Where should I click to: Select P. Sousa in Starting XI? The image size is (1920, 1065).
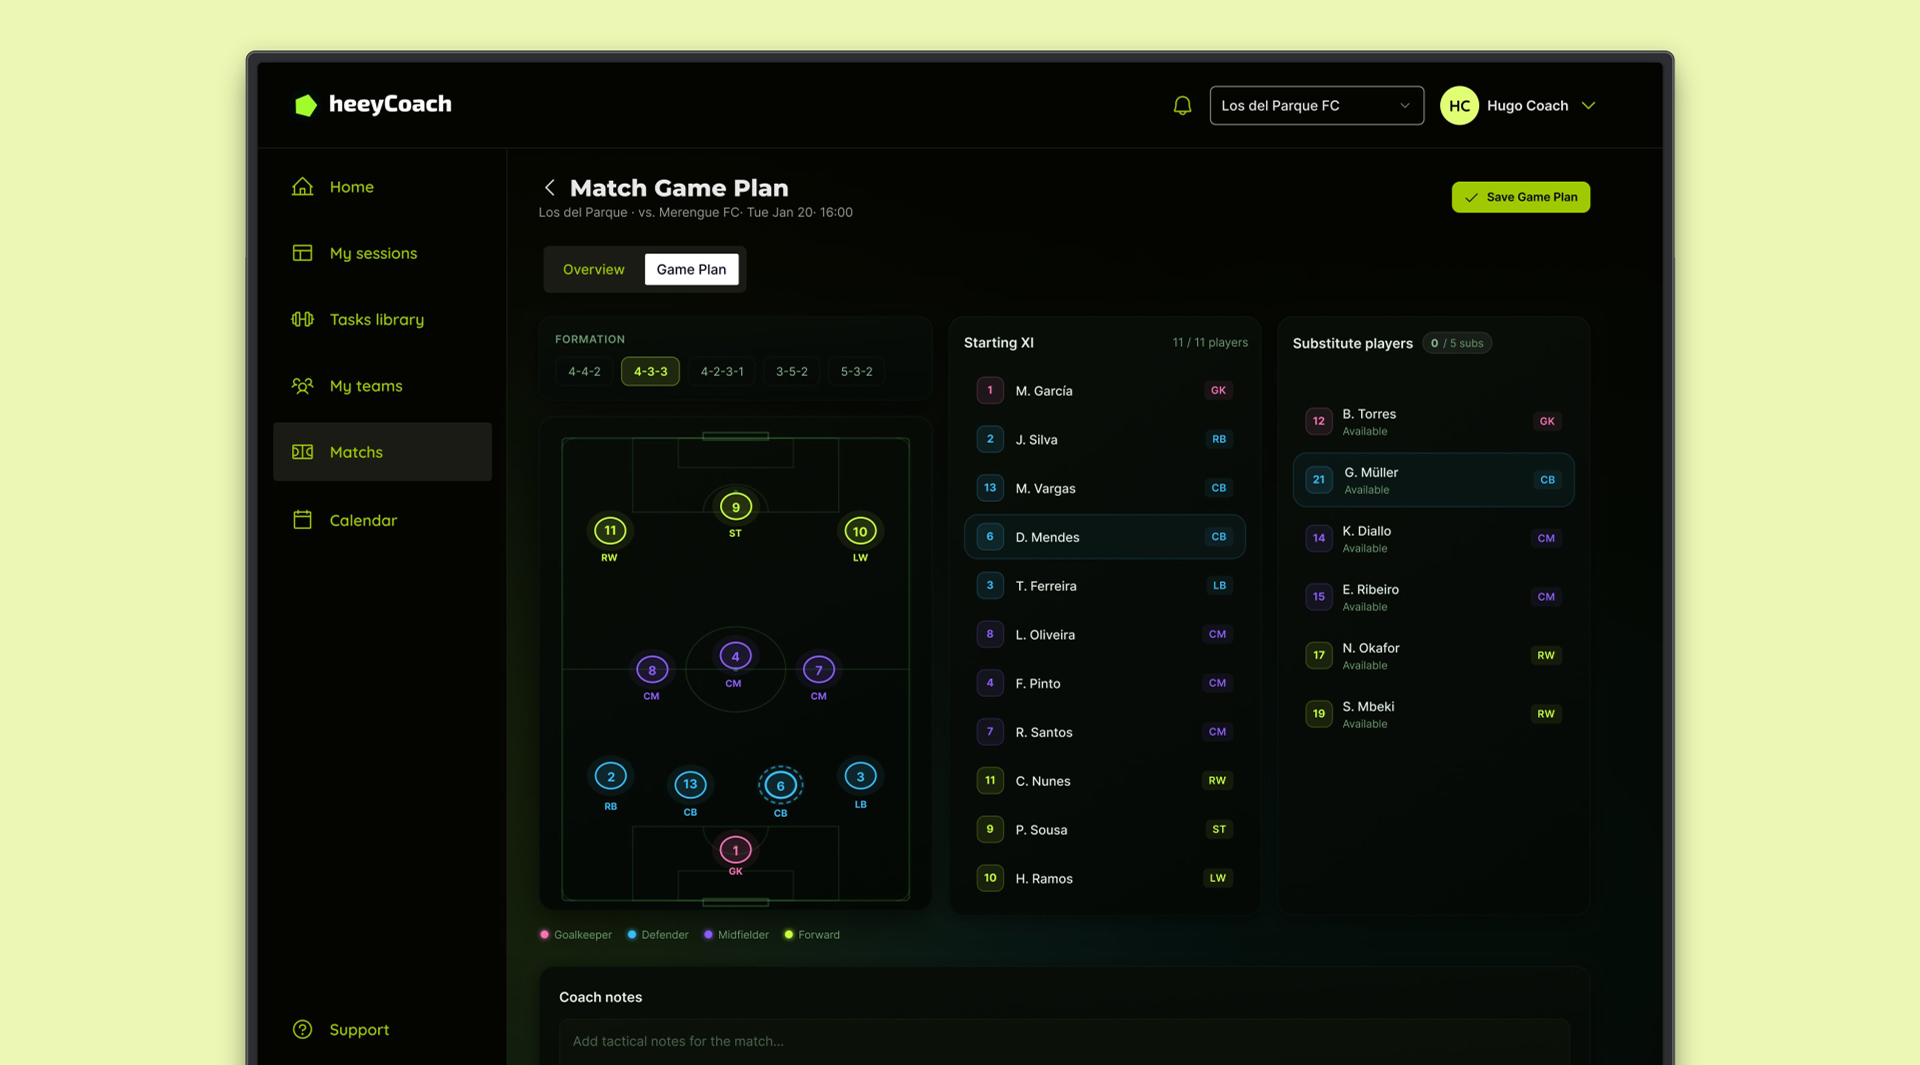(x=1104, y=830)
